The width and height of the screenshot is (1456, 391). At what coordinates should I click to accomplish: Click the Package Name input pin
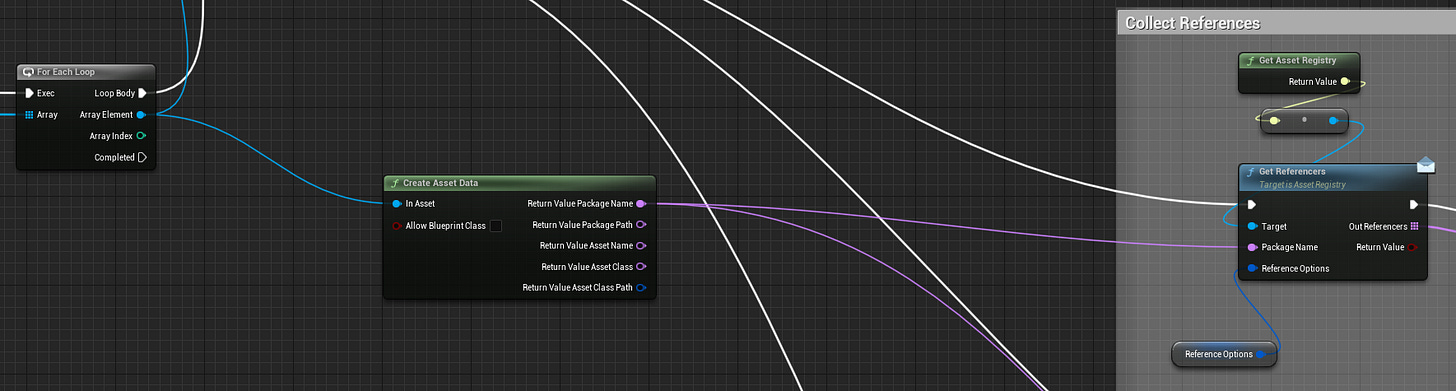tap(1252, 247)
